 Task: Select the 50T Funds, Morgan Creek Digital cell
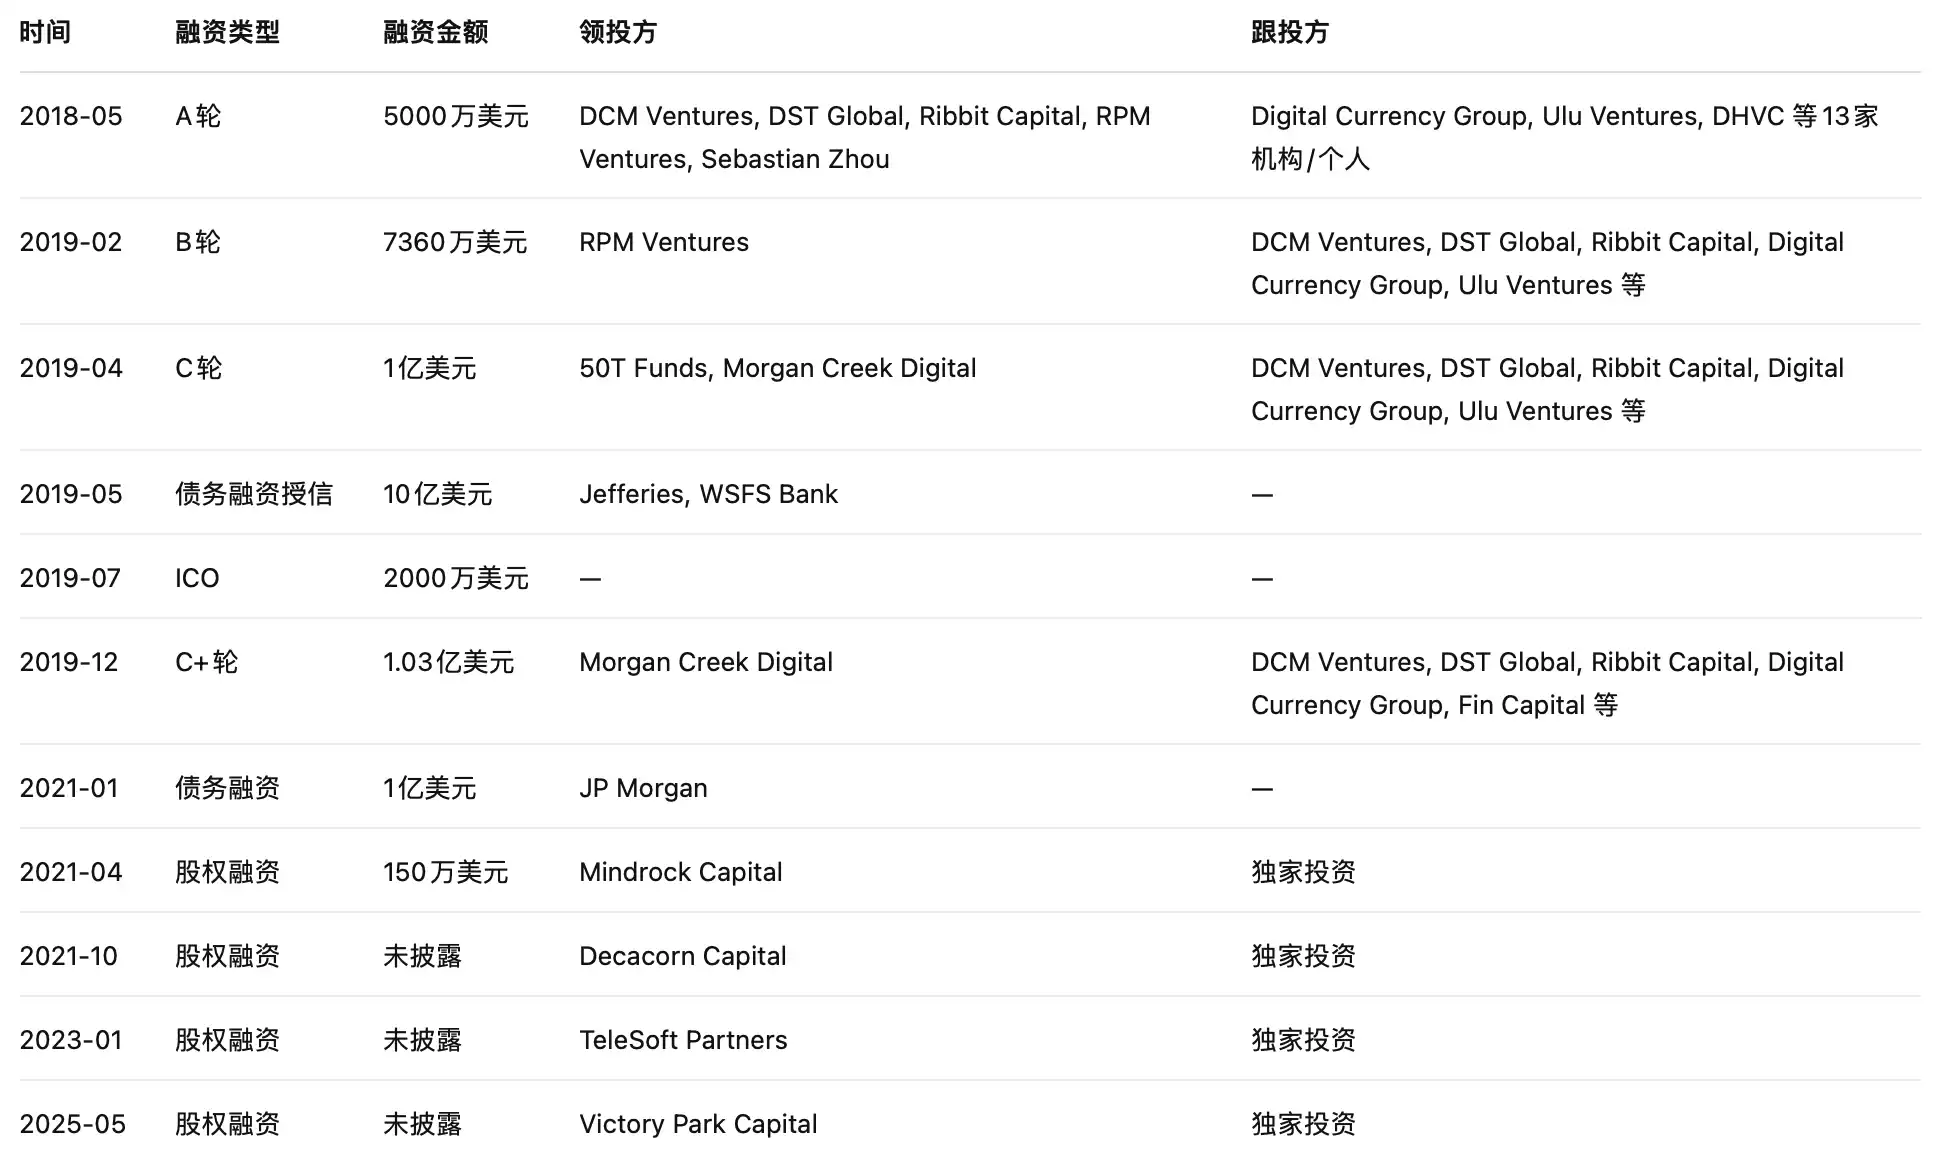pyautogui.click(x=777, y=368)
